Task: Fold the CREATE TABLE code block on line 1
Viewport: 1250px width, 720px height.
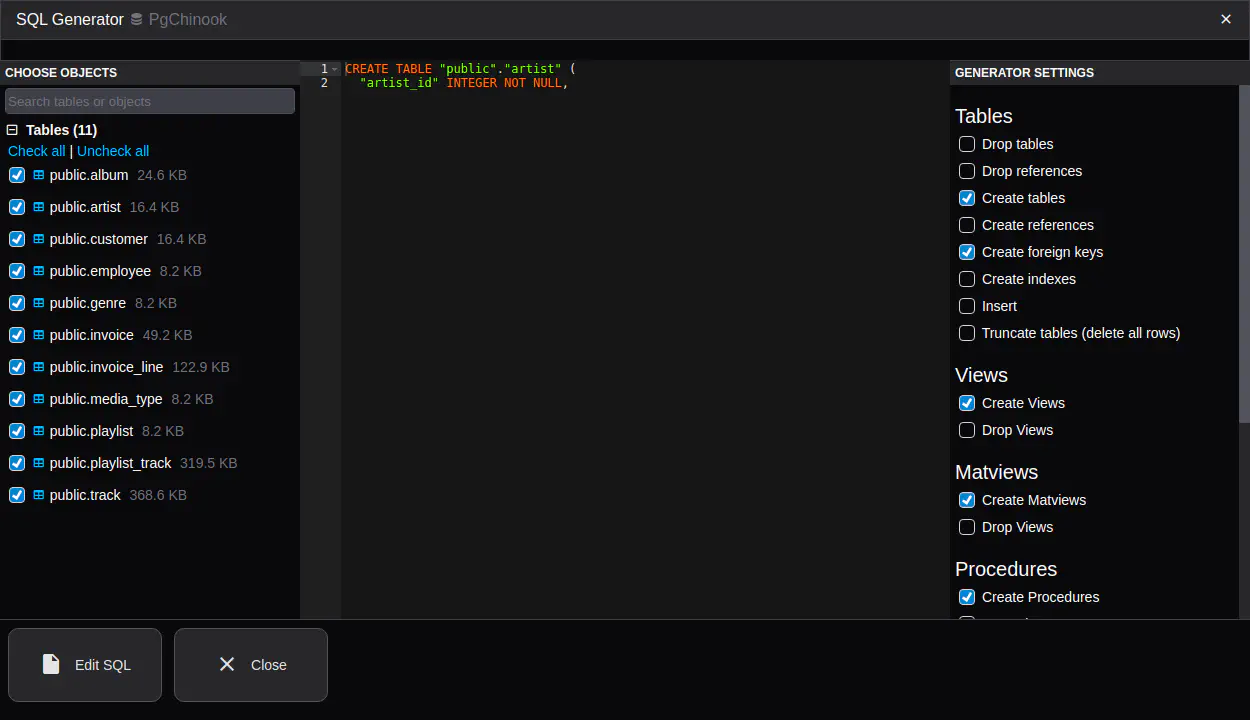Action: click(x=335, y=69)
